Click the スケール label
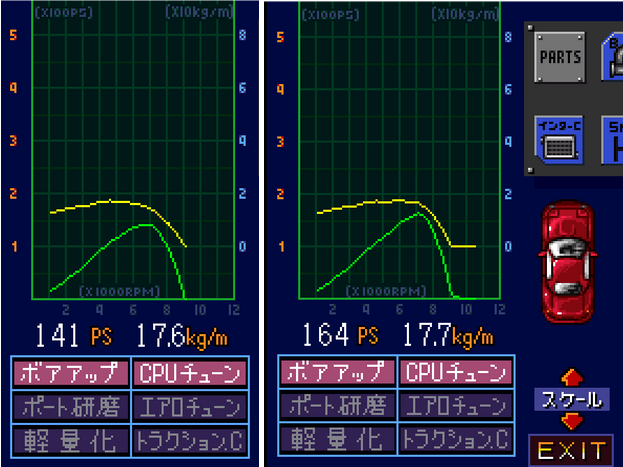The width and height of the screenshot is (623, 467). (x=568, y=400)
